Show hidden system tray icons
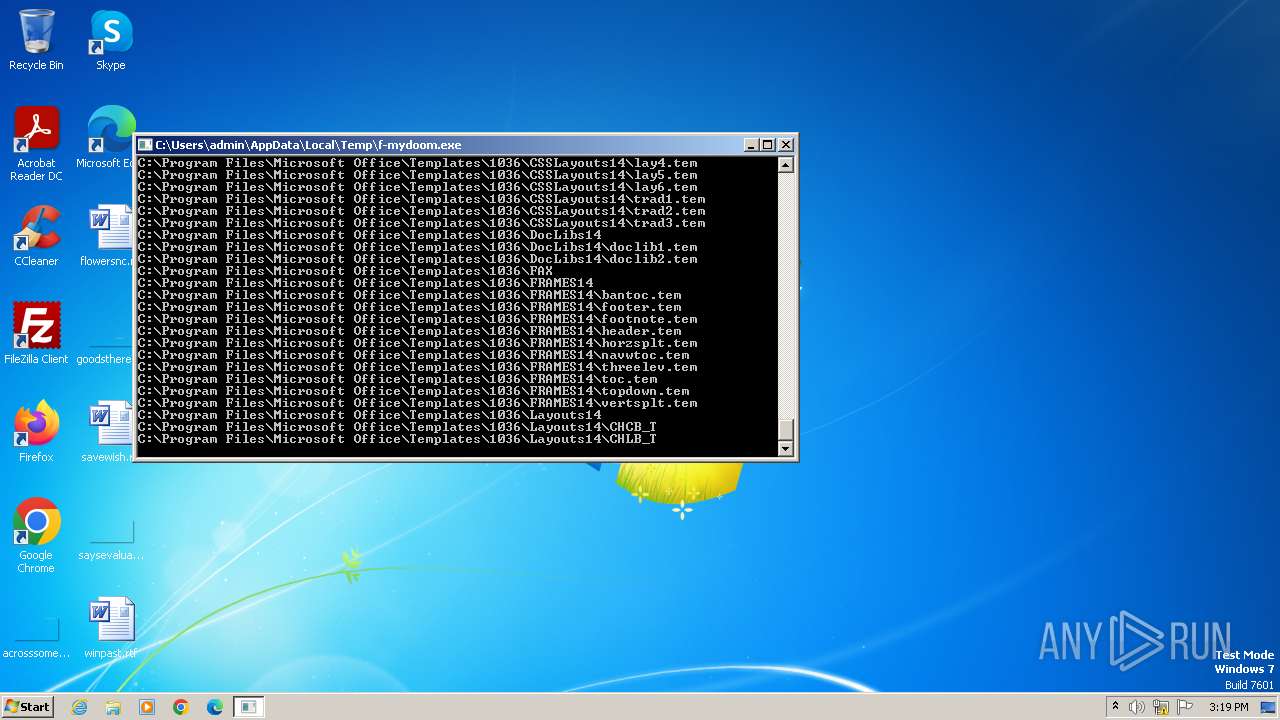This screenshot has height=720, width=1280. pyautogui.click(x=1115, y=706)
